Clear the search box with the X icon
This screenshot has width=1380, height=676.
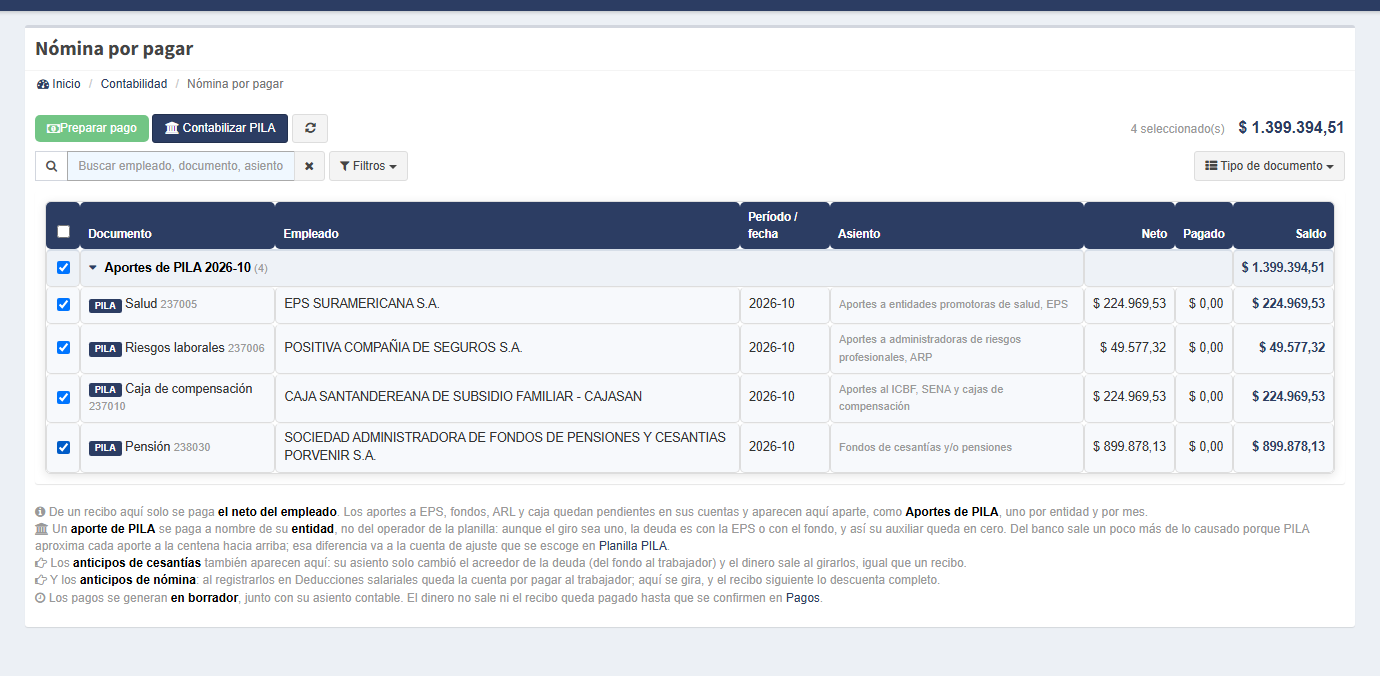[310, 166]
